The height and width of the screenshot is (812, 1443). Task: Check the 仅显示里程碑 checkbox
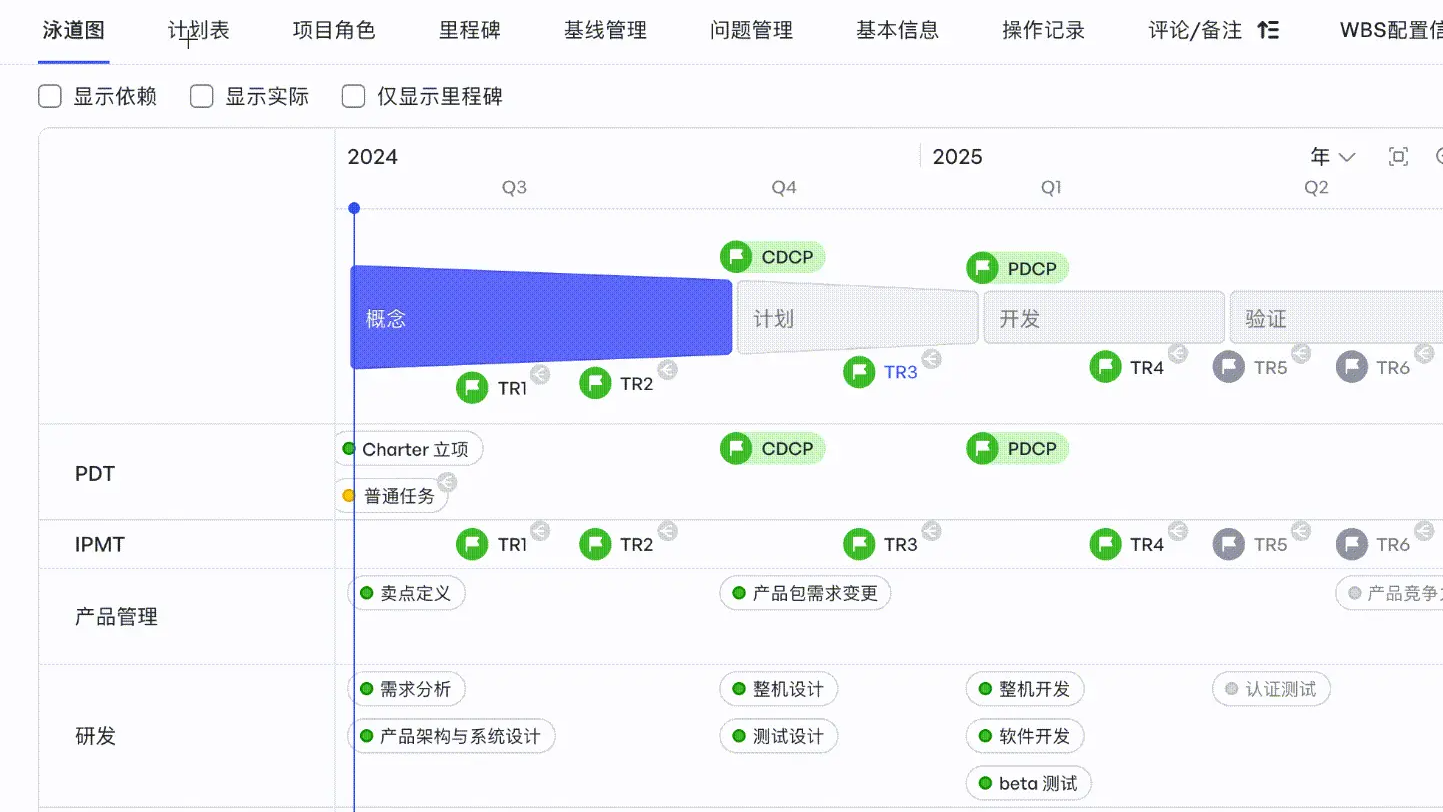coord(354,96)
